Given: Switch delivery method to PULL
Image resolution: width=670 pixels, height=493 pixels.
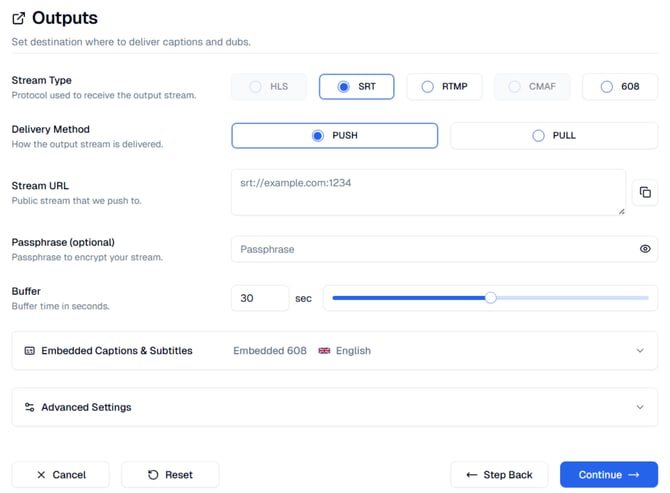Looking at the screenshot, I should click(554, 136).
